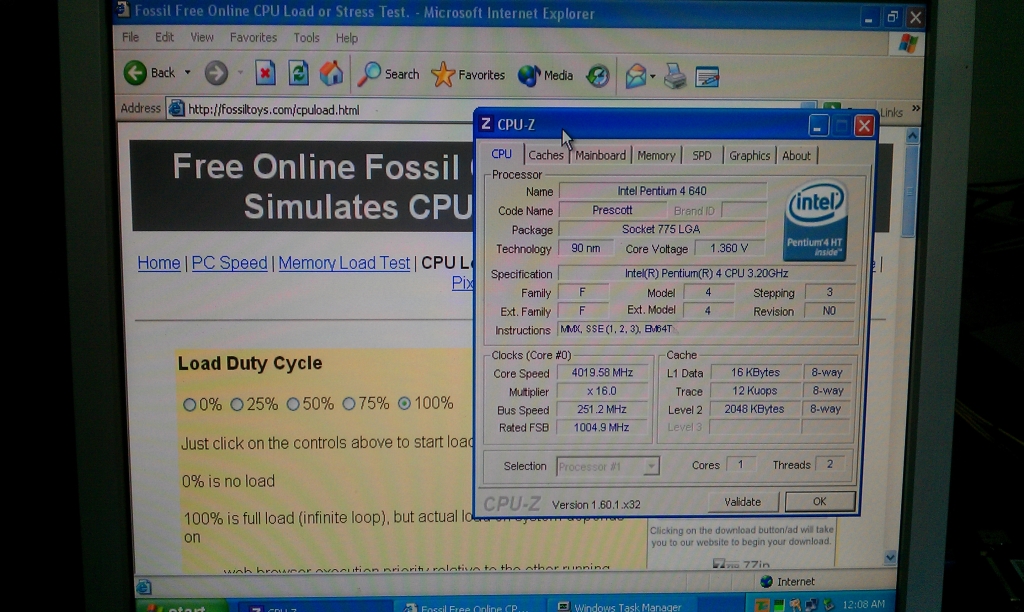Screen dimensions: 1024x612
Task: Click the red Stop loading icon
Action: pos(264,73)
